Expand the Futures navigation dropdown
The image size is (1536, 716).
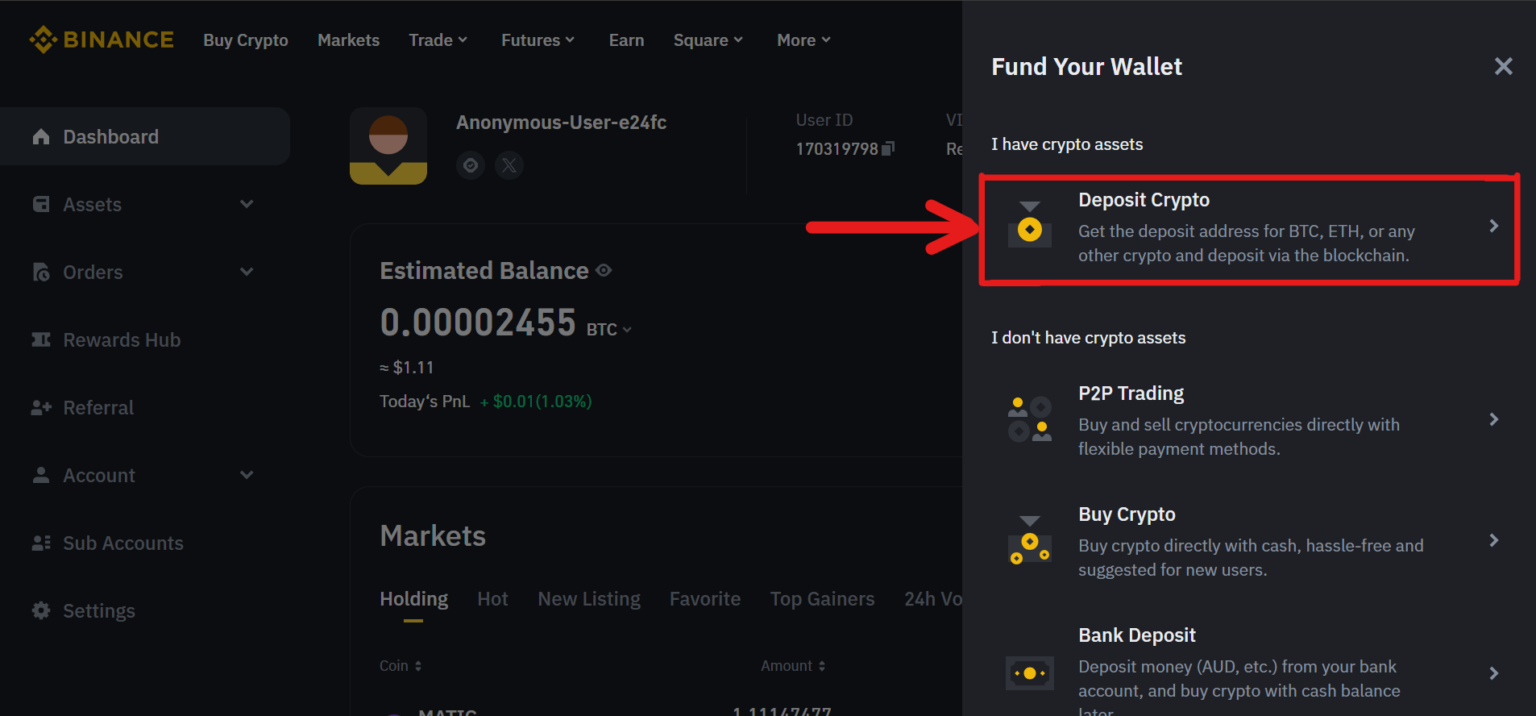pyautogui.click(x=537, y=40)
